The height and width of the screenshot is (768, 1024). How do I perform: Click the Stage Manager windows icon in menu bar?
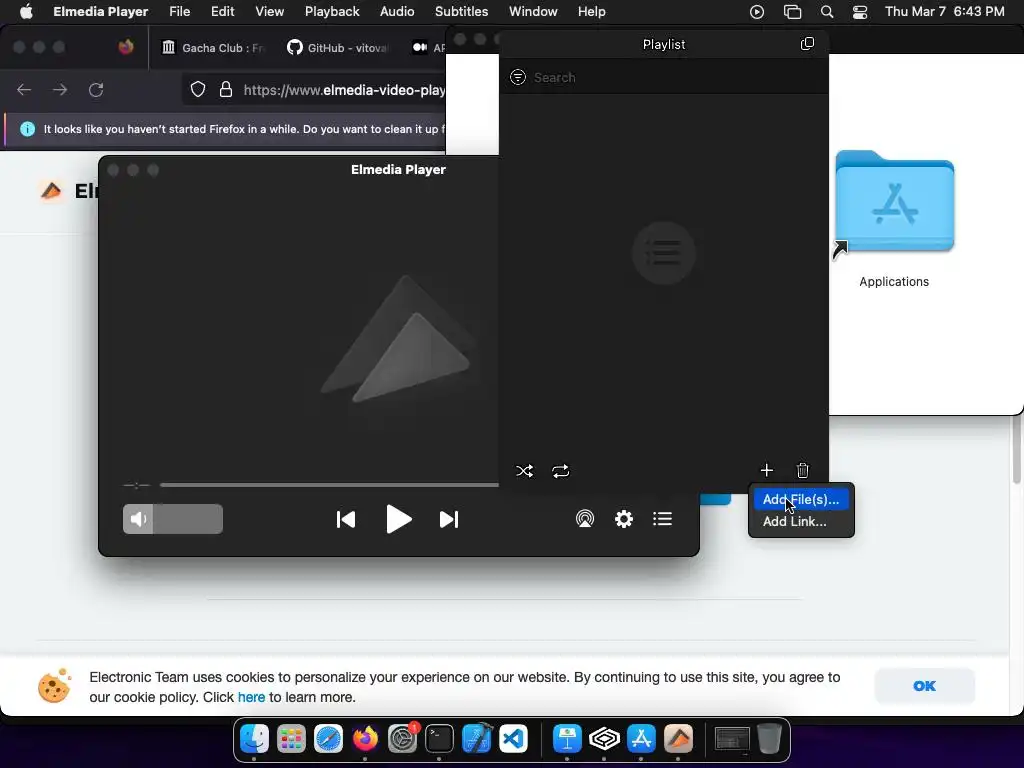tap(792, 12)
